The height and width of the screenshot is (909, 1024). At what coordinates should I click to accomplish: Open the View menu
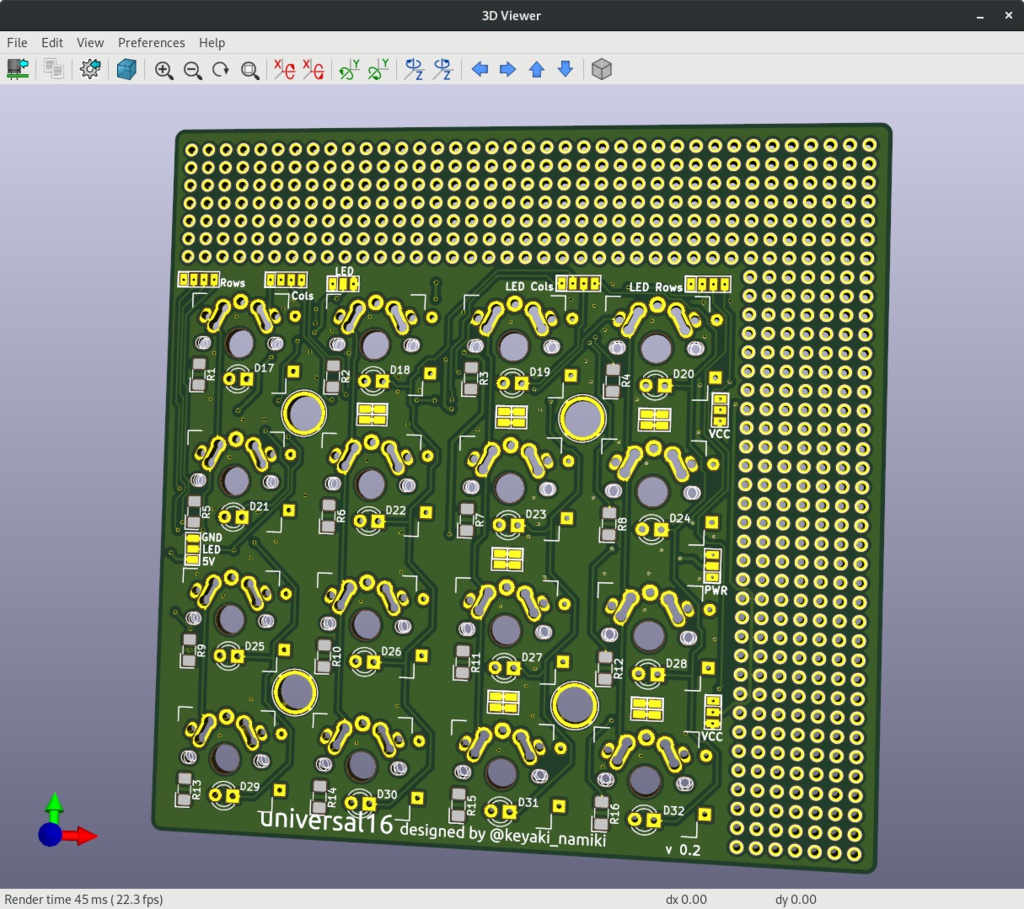tap(90, 42)
